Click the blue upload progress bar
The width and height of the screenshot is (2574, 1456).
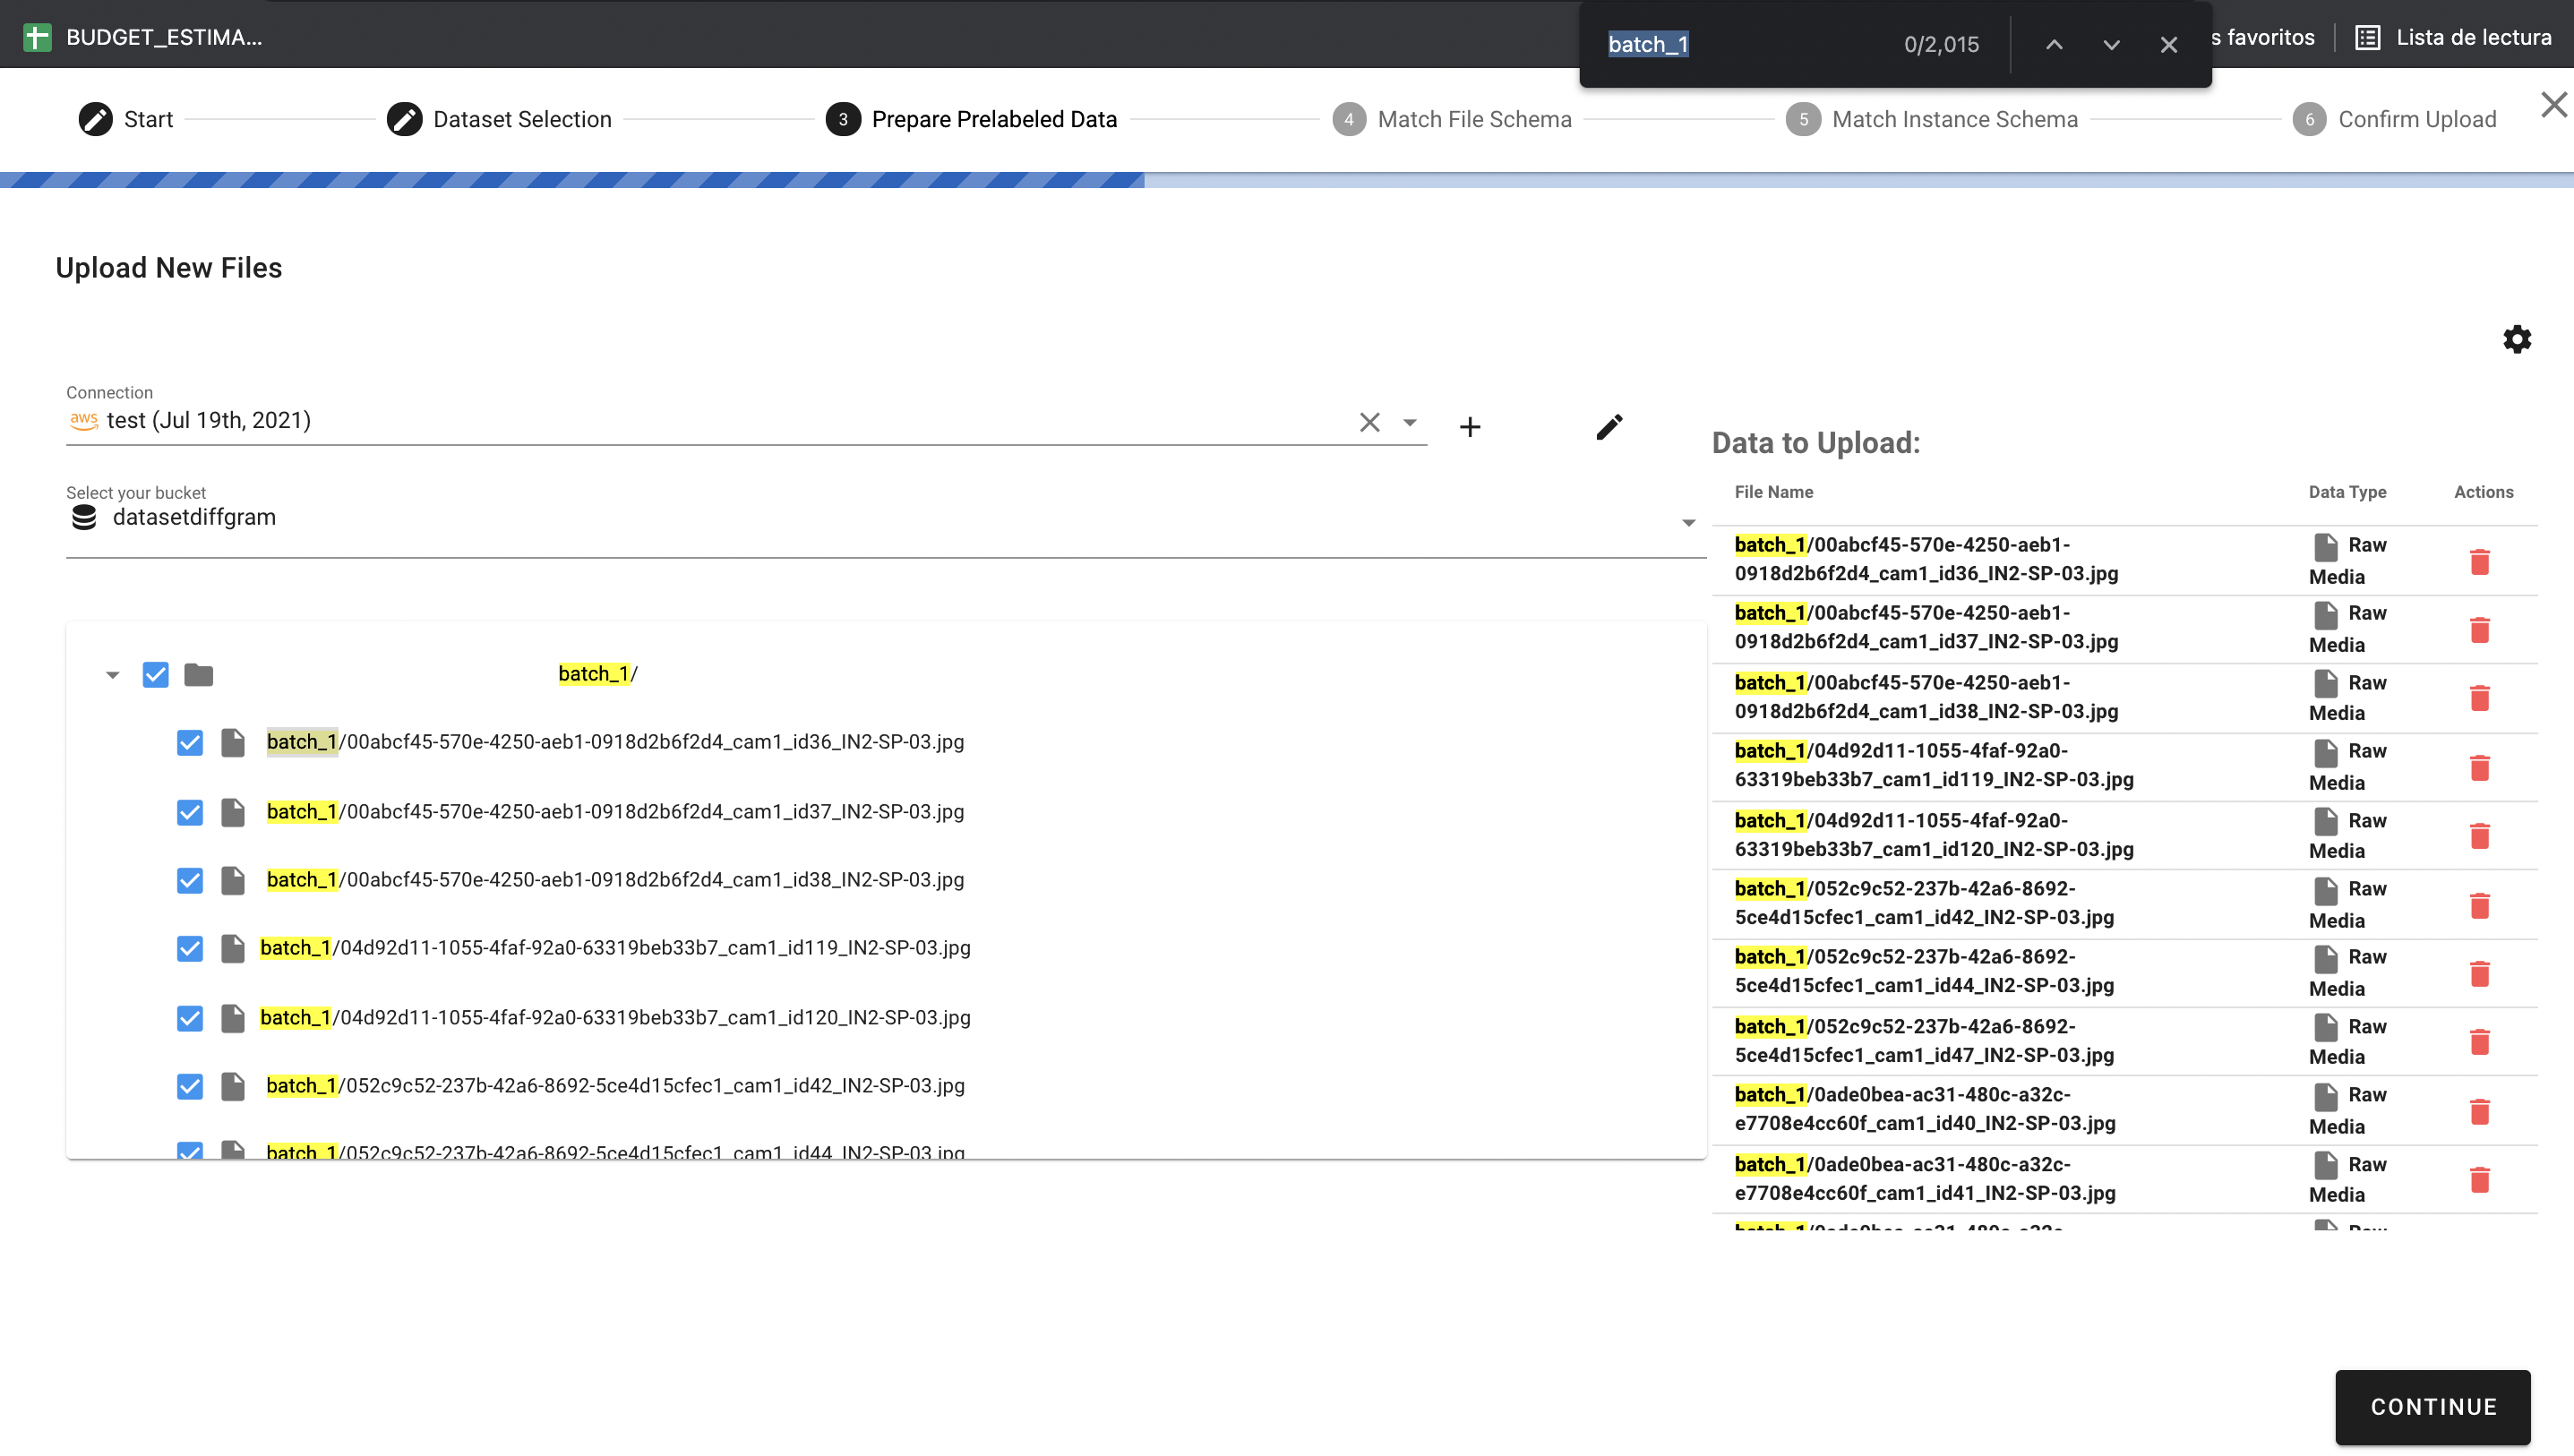[x=570, y=180]
